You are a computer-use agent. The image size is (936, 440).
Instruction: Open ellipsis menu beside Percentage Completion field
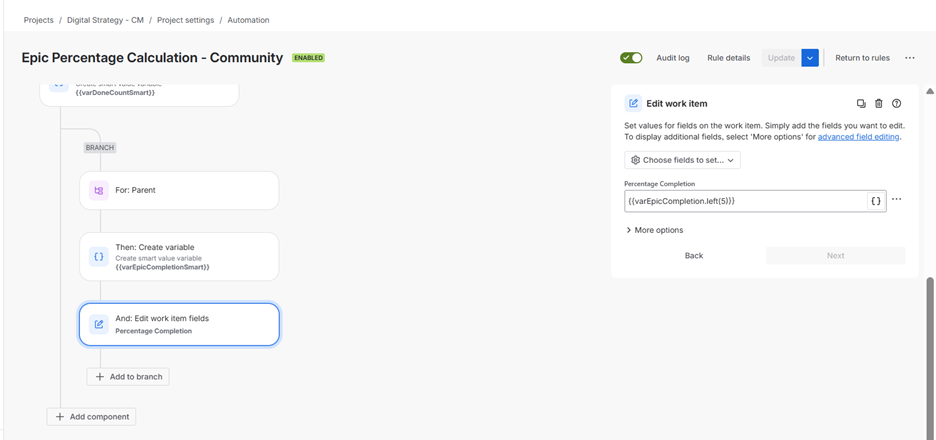pyautogui.click(x=896, y=199)
